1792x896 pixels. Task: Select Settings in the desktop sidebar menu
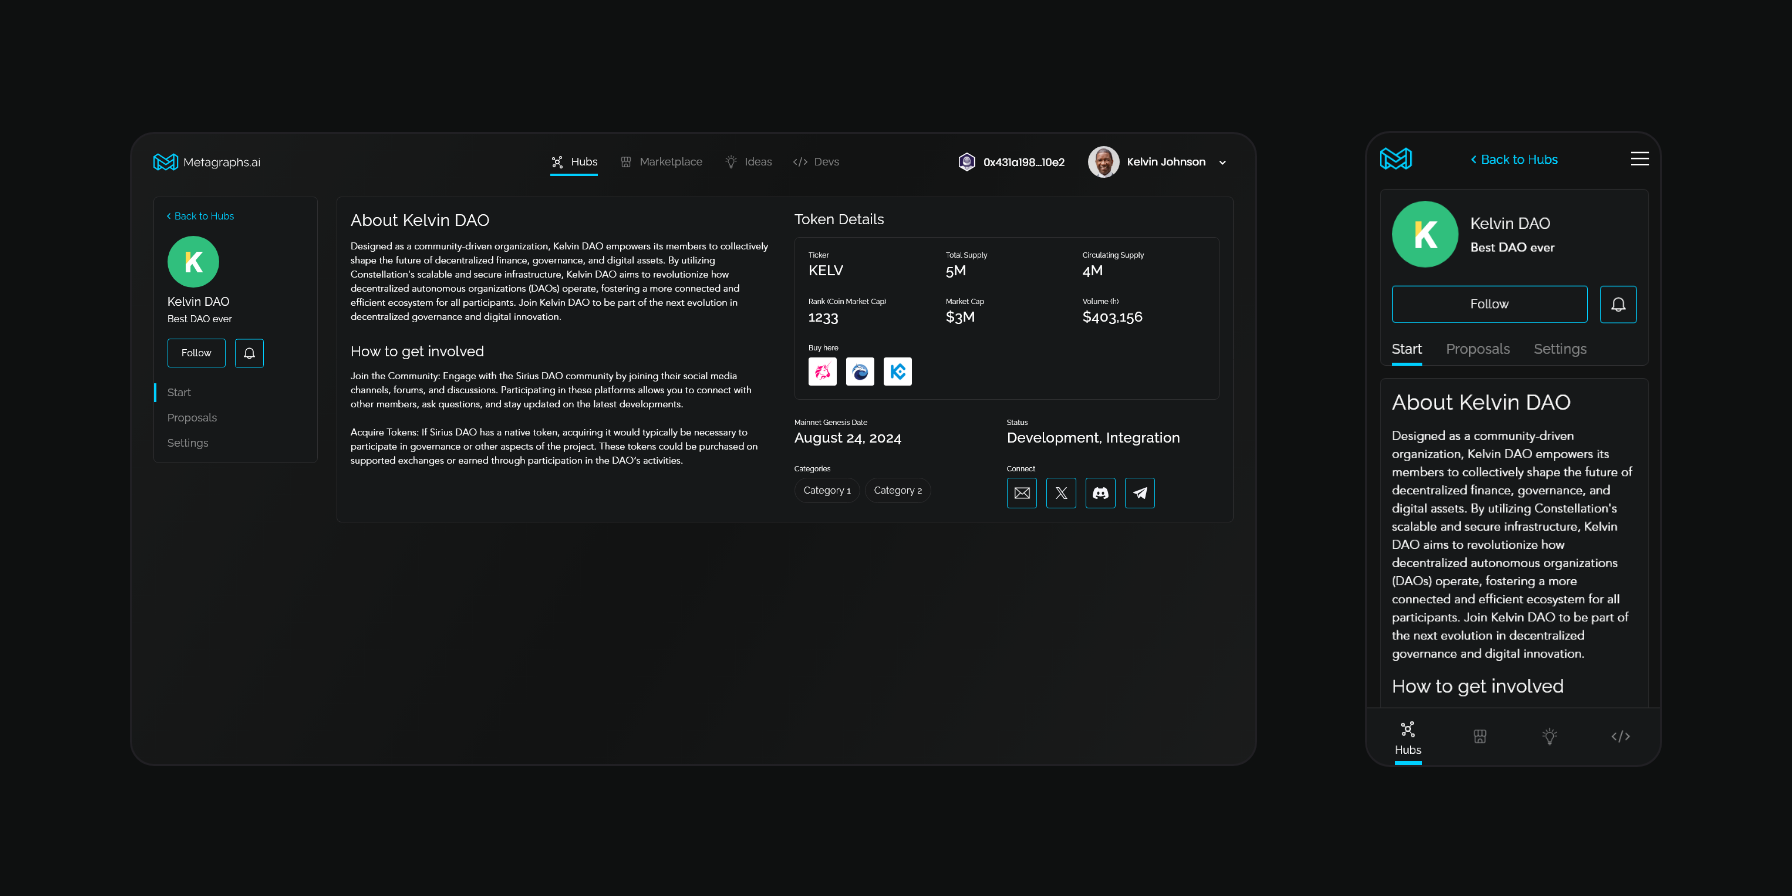[x=188, y=443]
